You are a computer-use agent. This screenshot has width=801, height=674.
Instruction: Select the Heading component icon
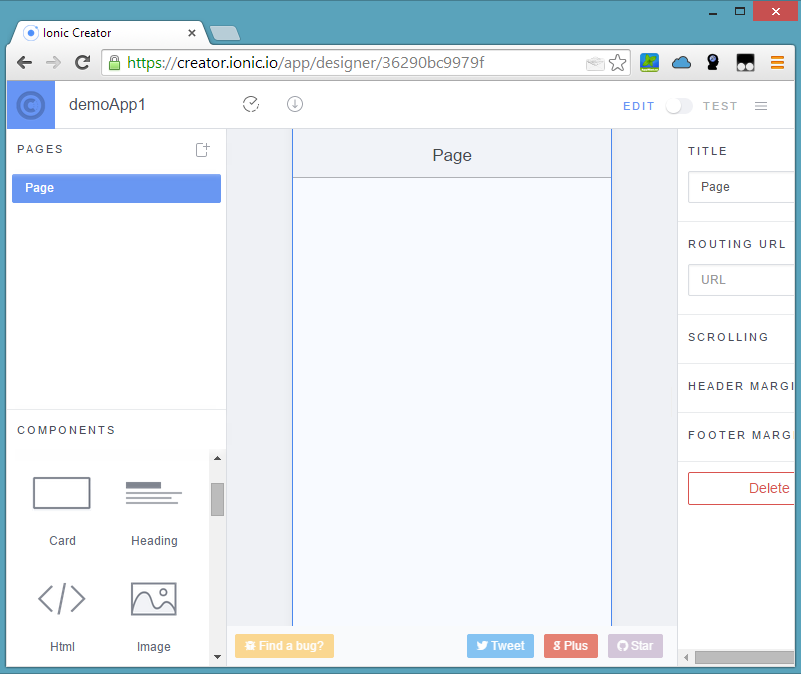(154, 493)
